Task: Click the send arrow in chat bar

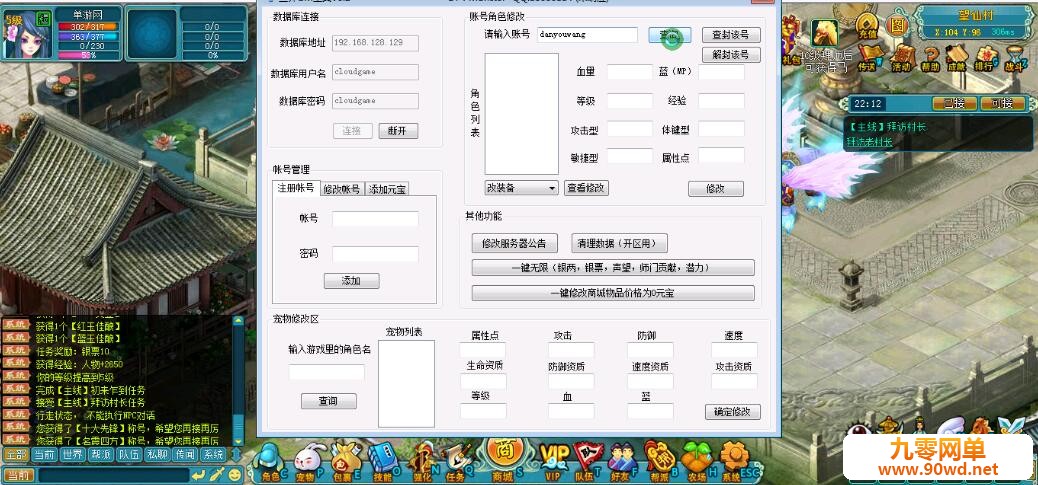Action: 198,474
